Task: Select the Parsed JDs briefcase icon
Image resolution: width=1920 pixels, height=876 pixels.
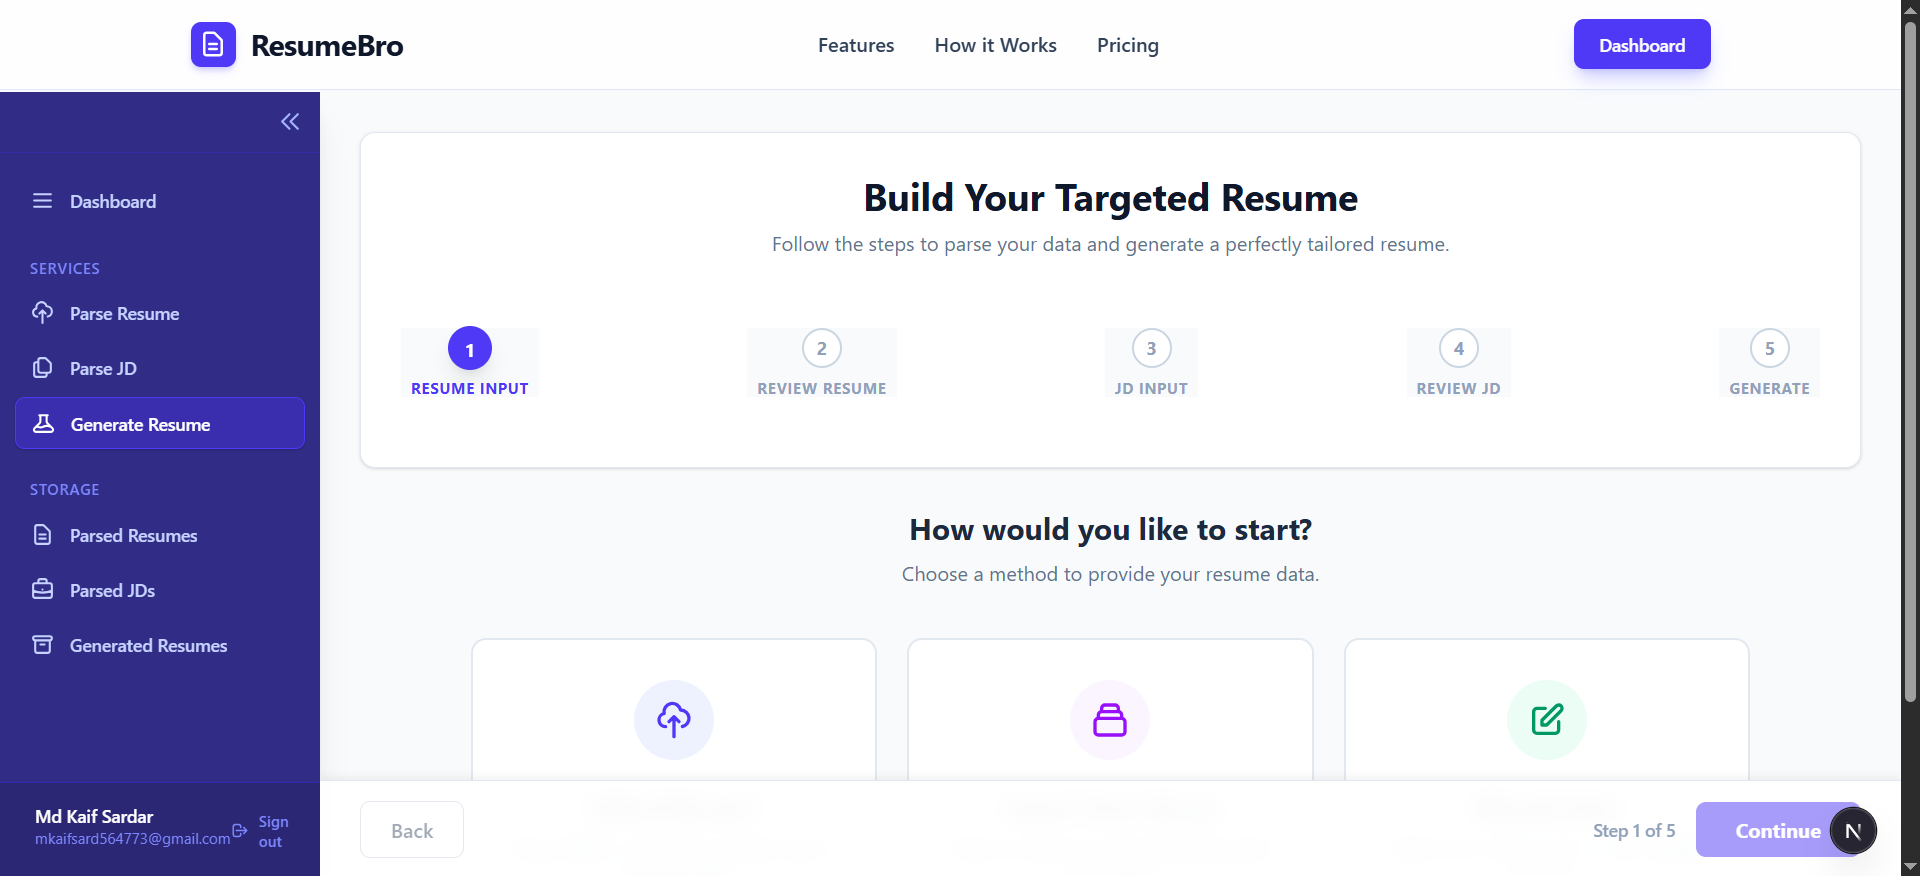Action: (43, 590)
